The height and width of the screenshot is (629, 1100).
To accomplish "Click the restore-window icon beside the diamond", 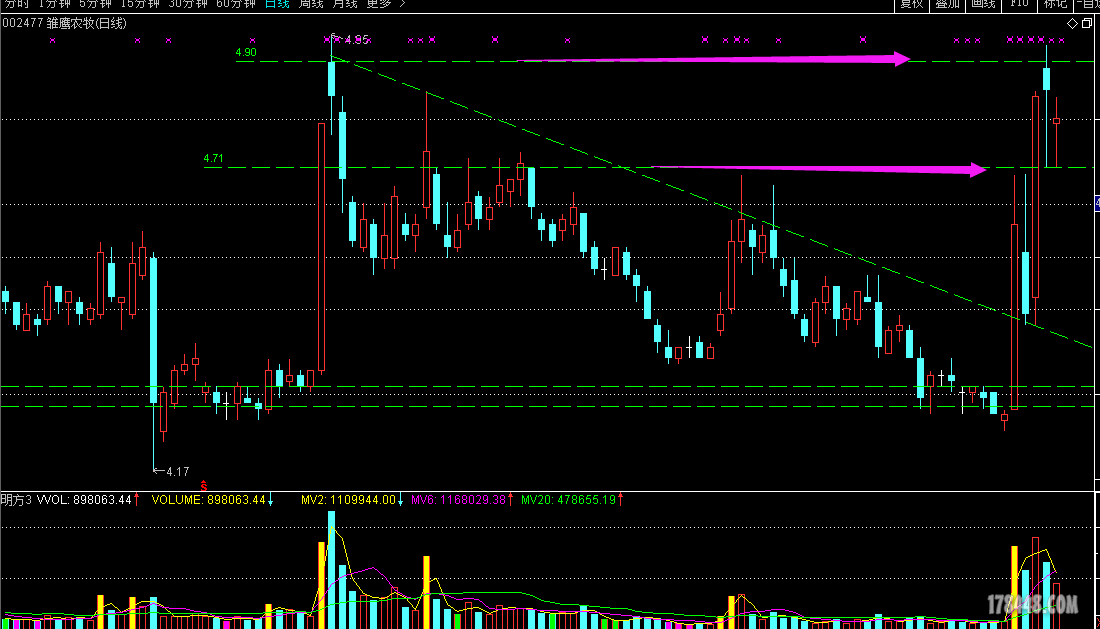I will tap(1087, 23).
